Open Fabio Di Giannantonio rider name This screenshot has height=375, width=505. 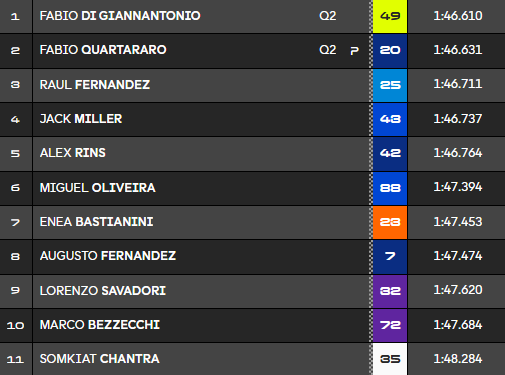(x=120, y=16)
